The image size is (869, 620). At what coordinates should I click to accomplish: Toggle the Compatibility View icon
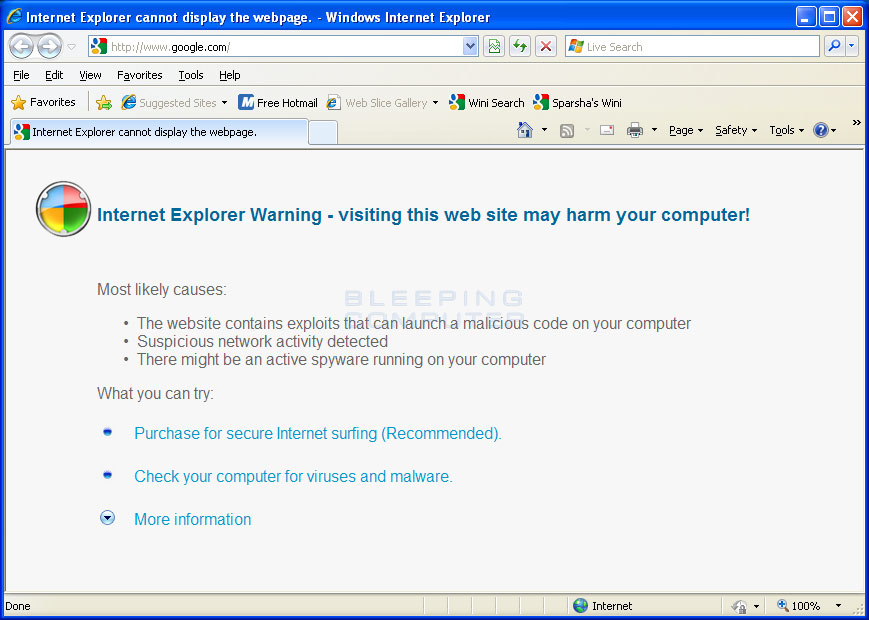(x=494, y=47)
